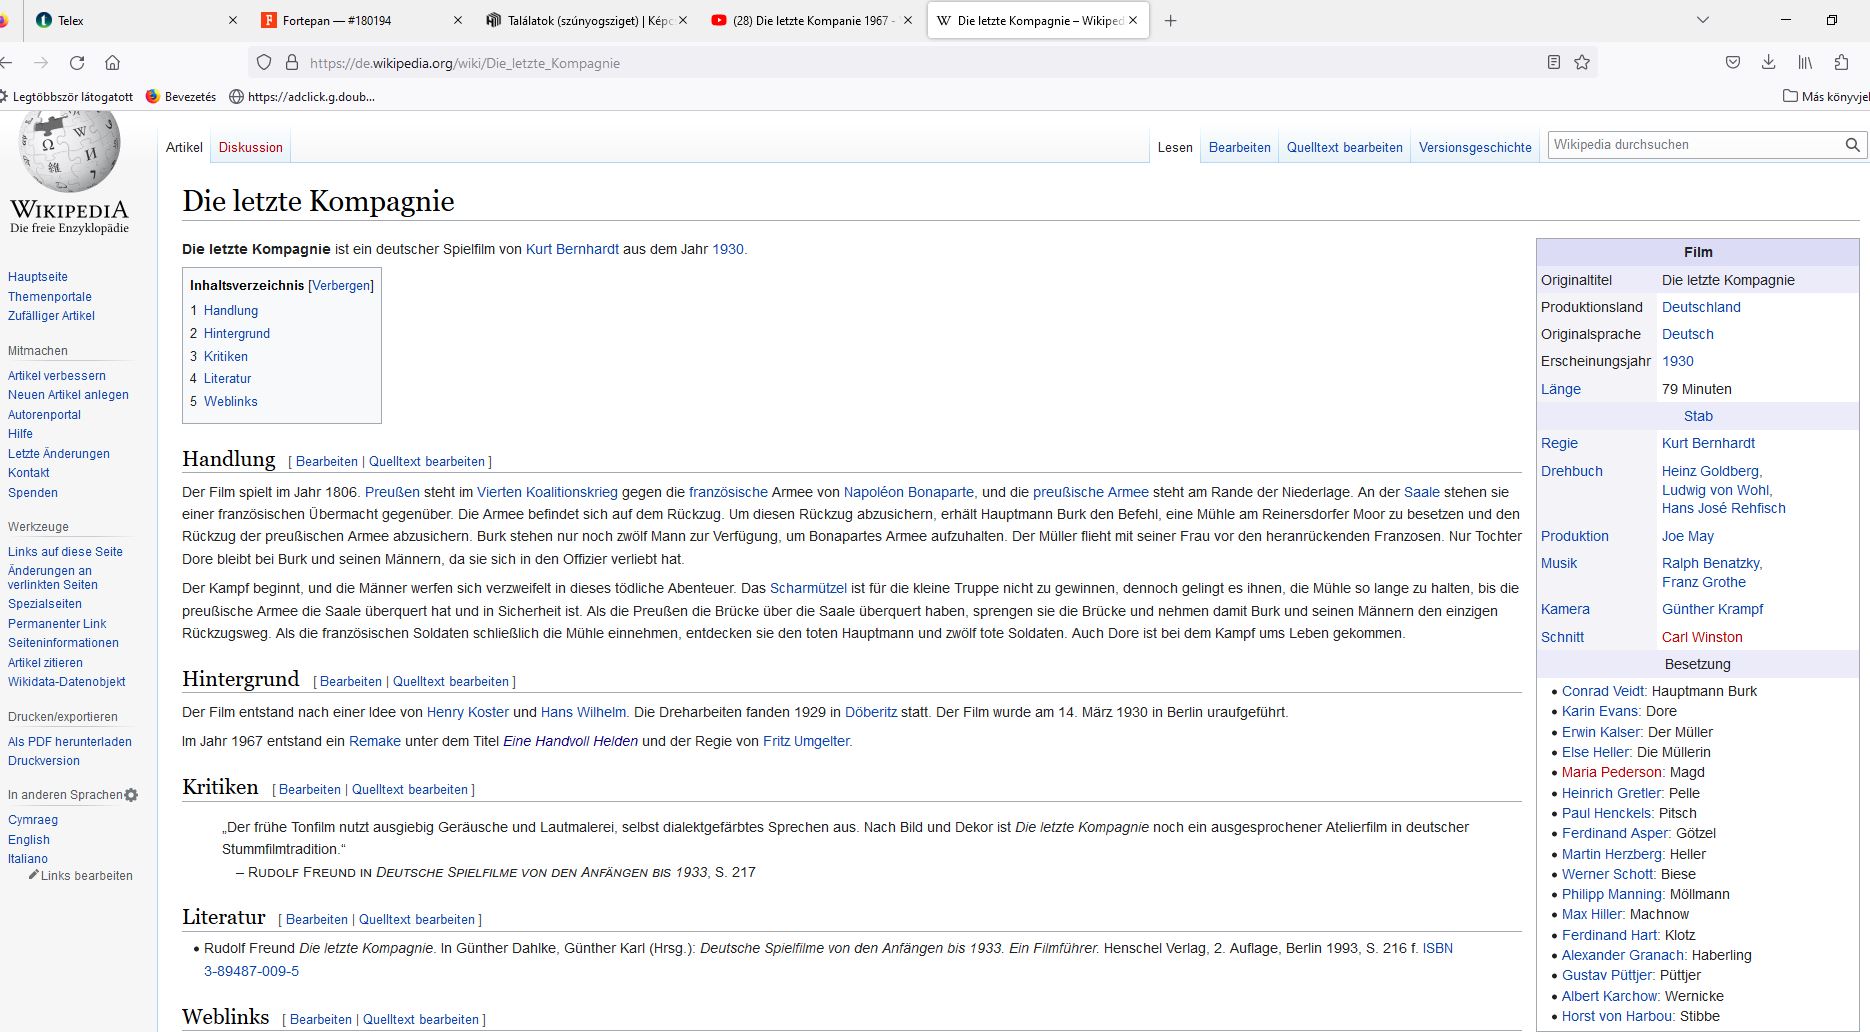Expand the list all tabs dropdown arrow
The image size is (1870, 1032).
pyautogui.click(x=1703, y=21)
